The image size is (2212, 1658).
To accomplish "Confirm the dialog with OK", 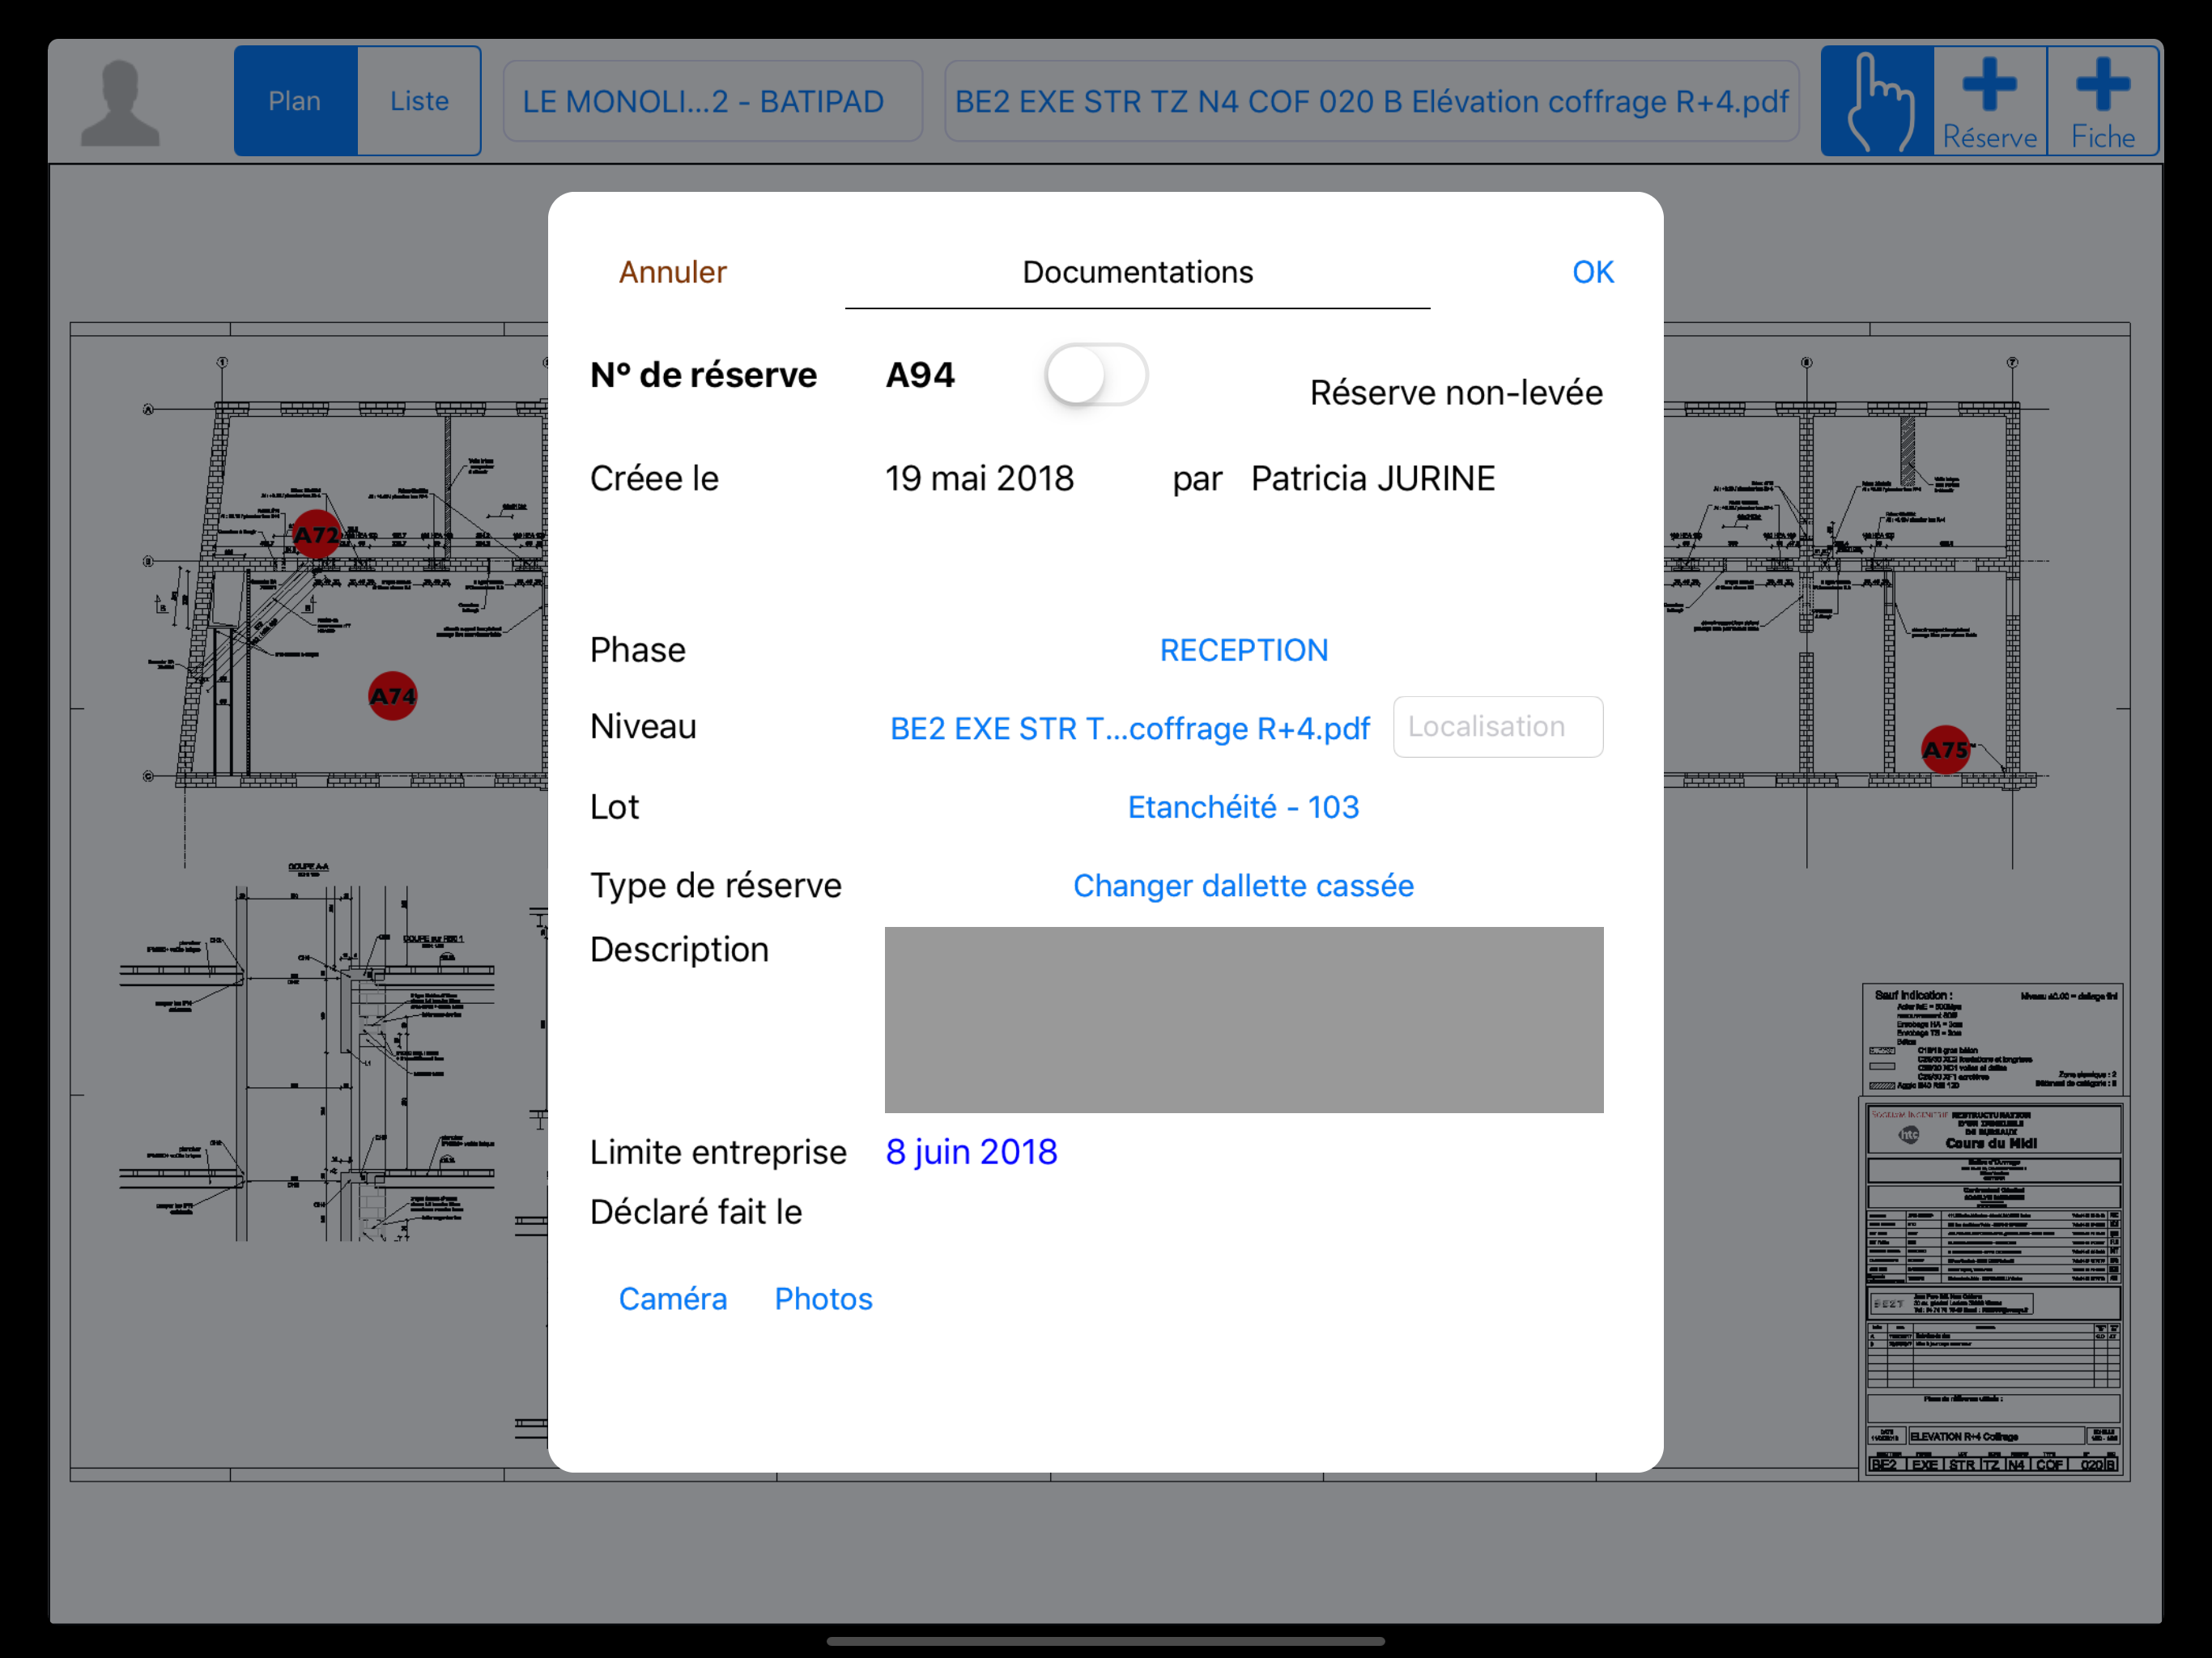I will coord(1592,272).
